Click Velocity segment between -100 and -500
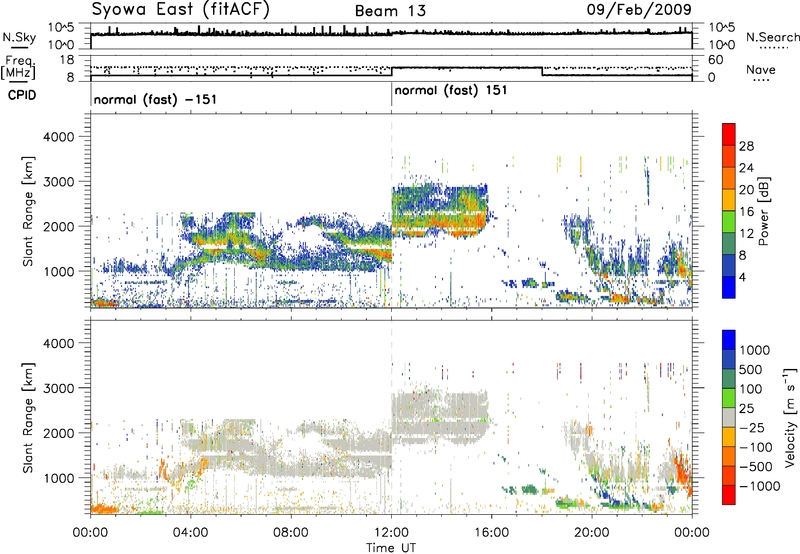The height and width of the screenshot is (554, 800). pyautogui.click(x=729, y=456)
